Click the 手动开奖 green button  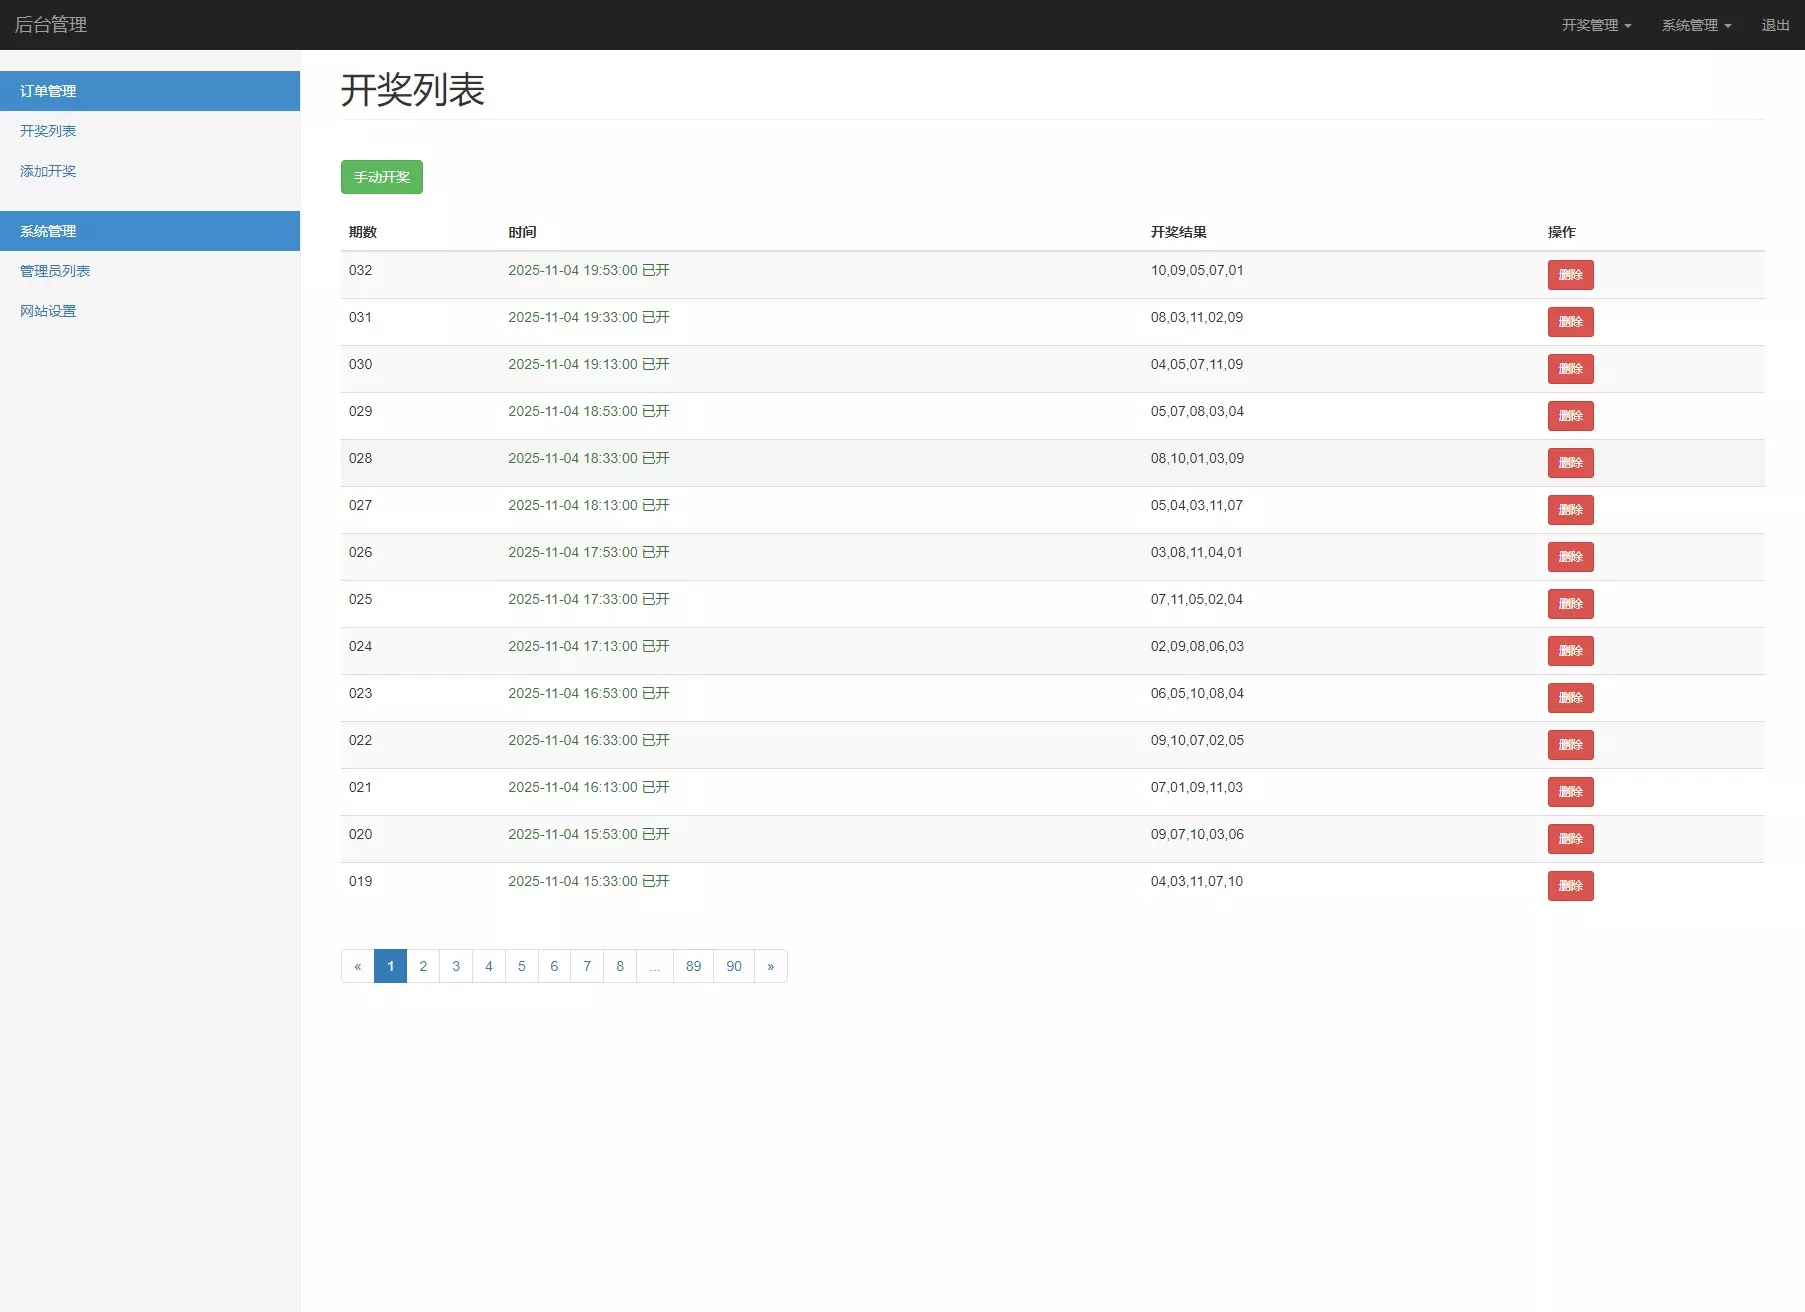381,177
